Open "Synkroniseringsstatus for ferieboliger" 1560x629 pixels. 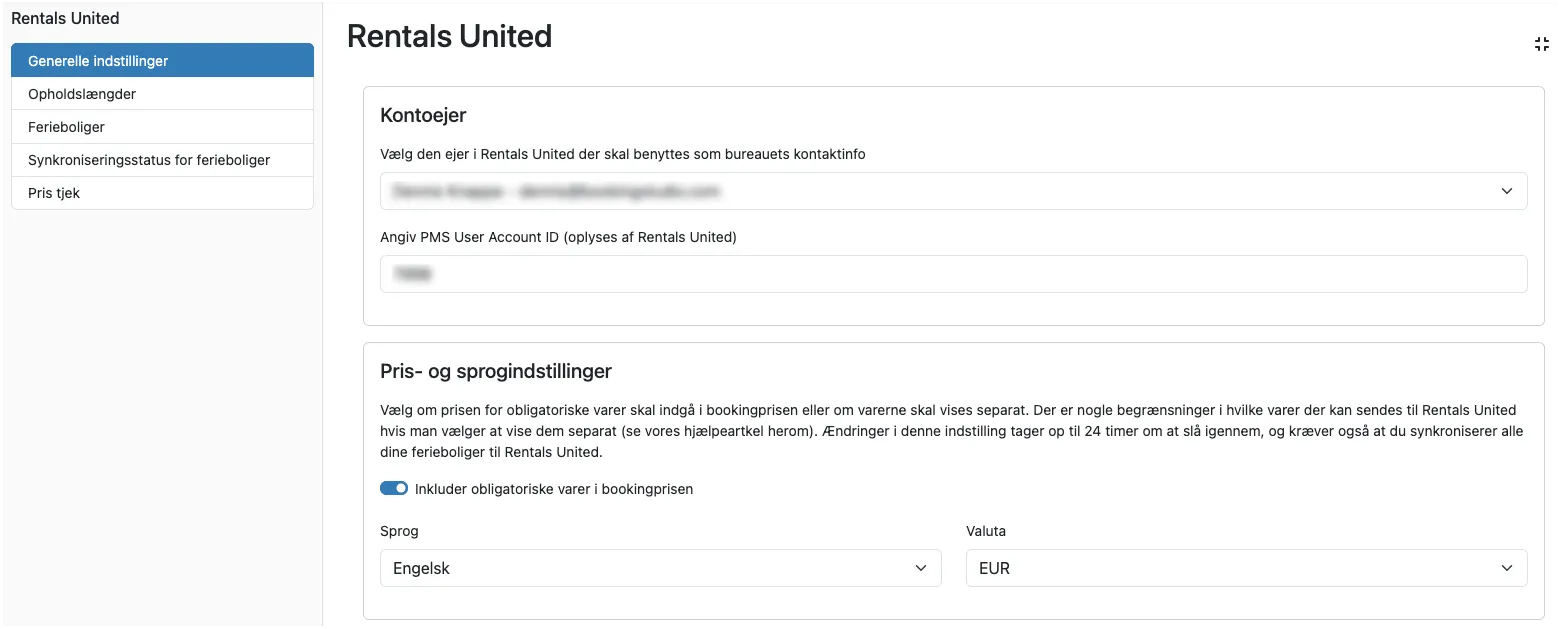pos(147,159)
